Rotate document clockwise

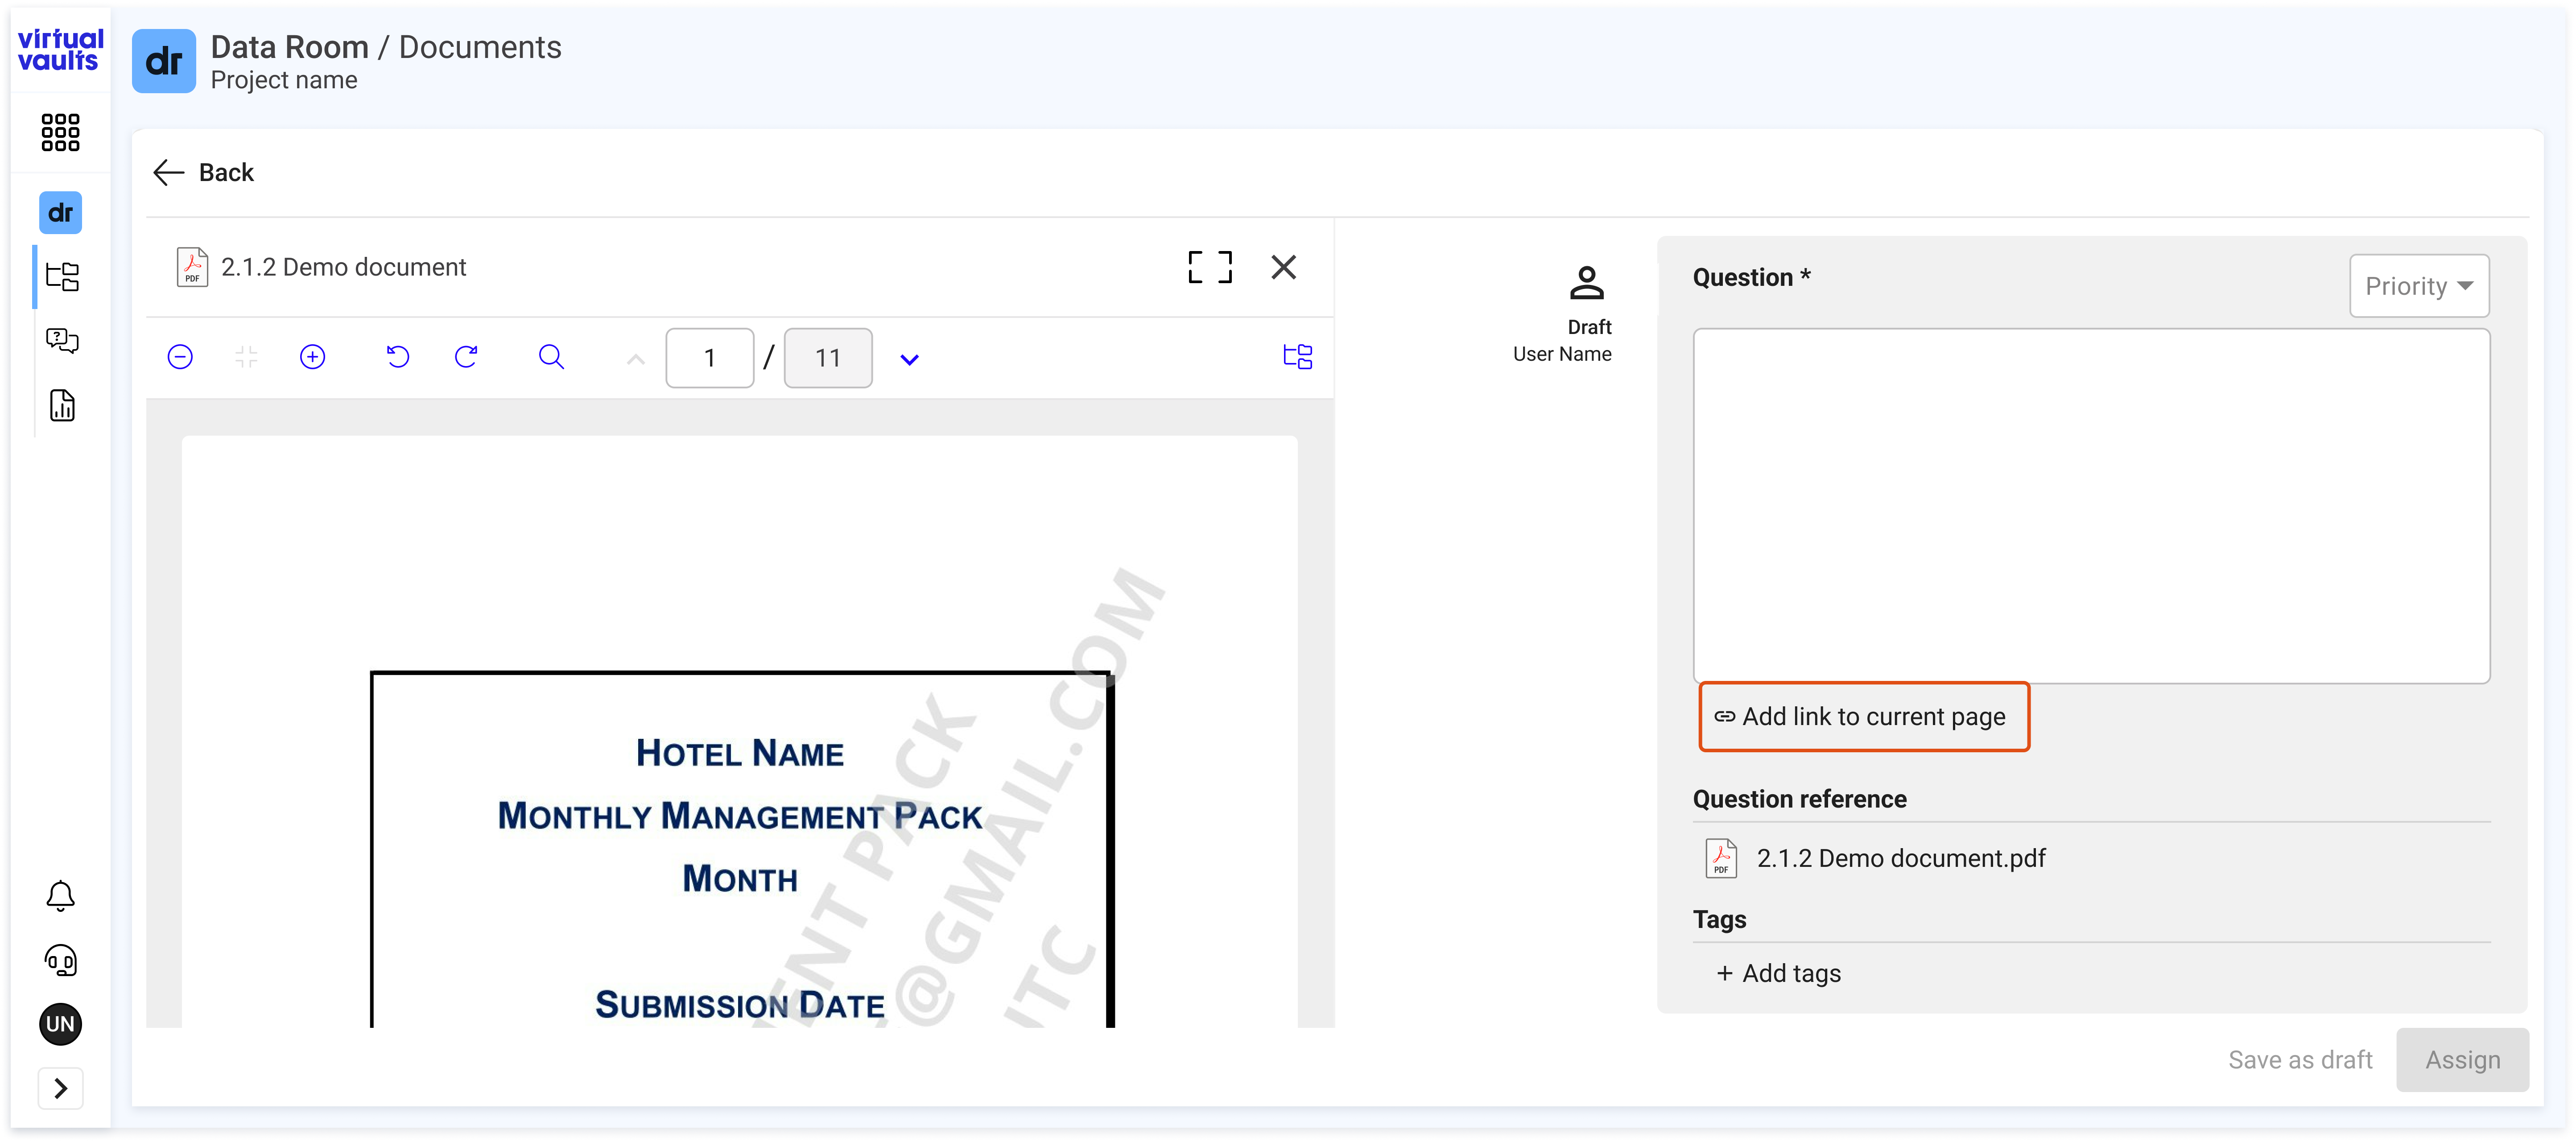click(466, 357)
